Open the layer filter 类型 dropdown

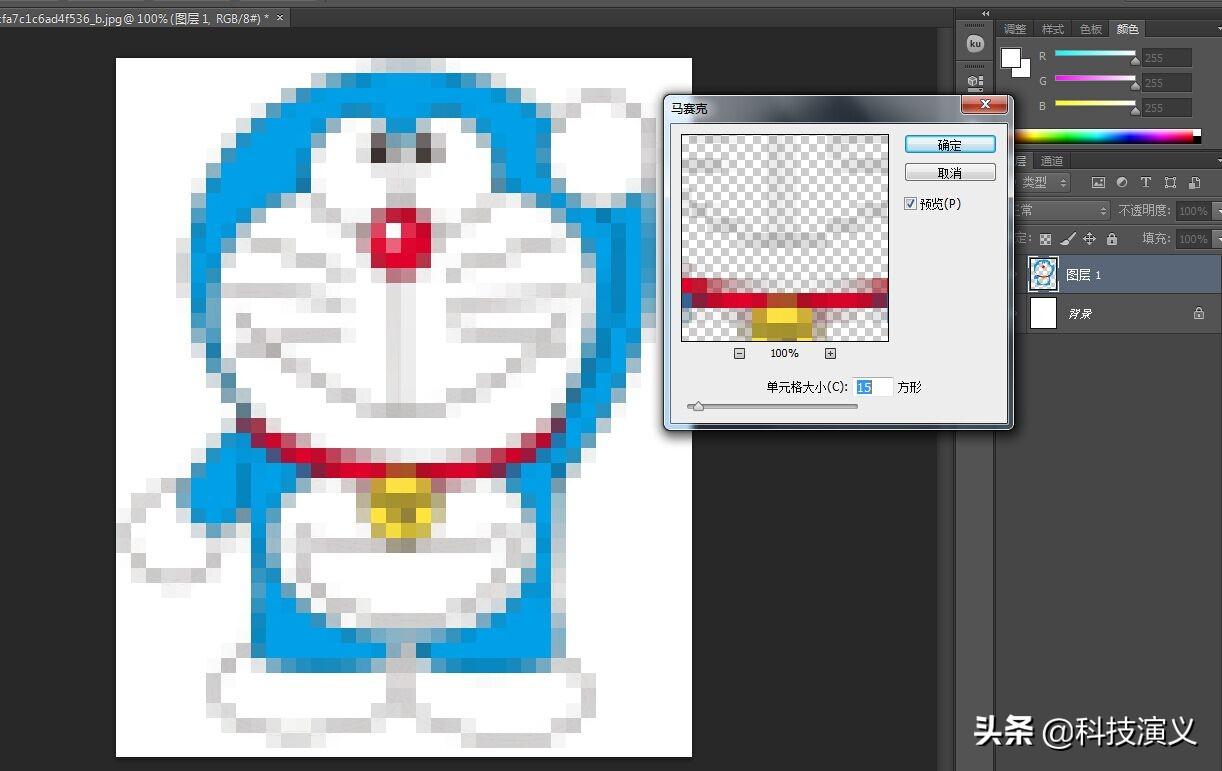(x=1043, y=183)
